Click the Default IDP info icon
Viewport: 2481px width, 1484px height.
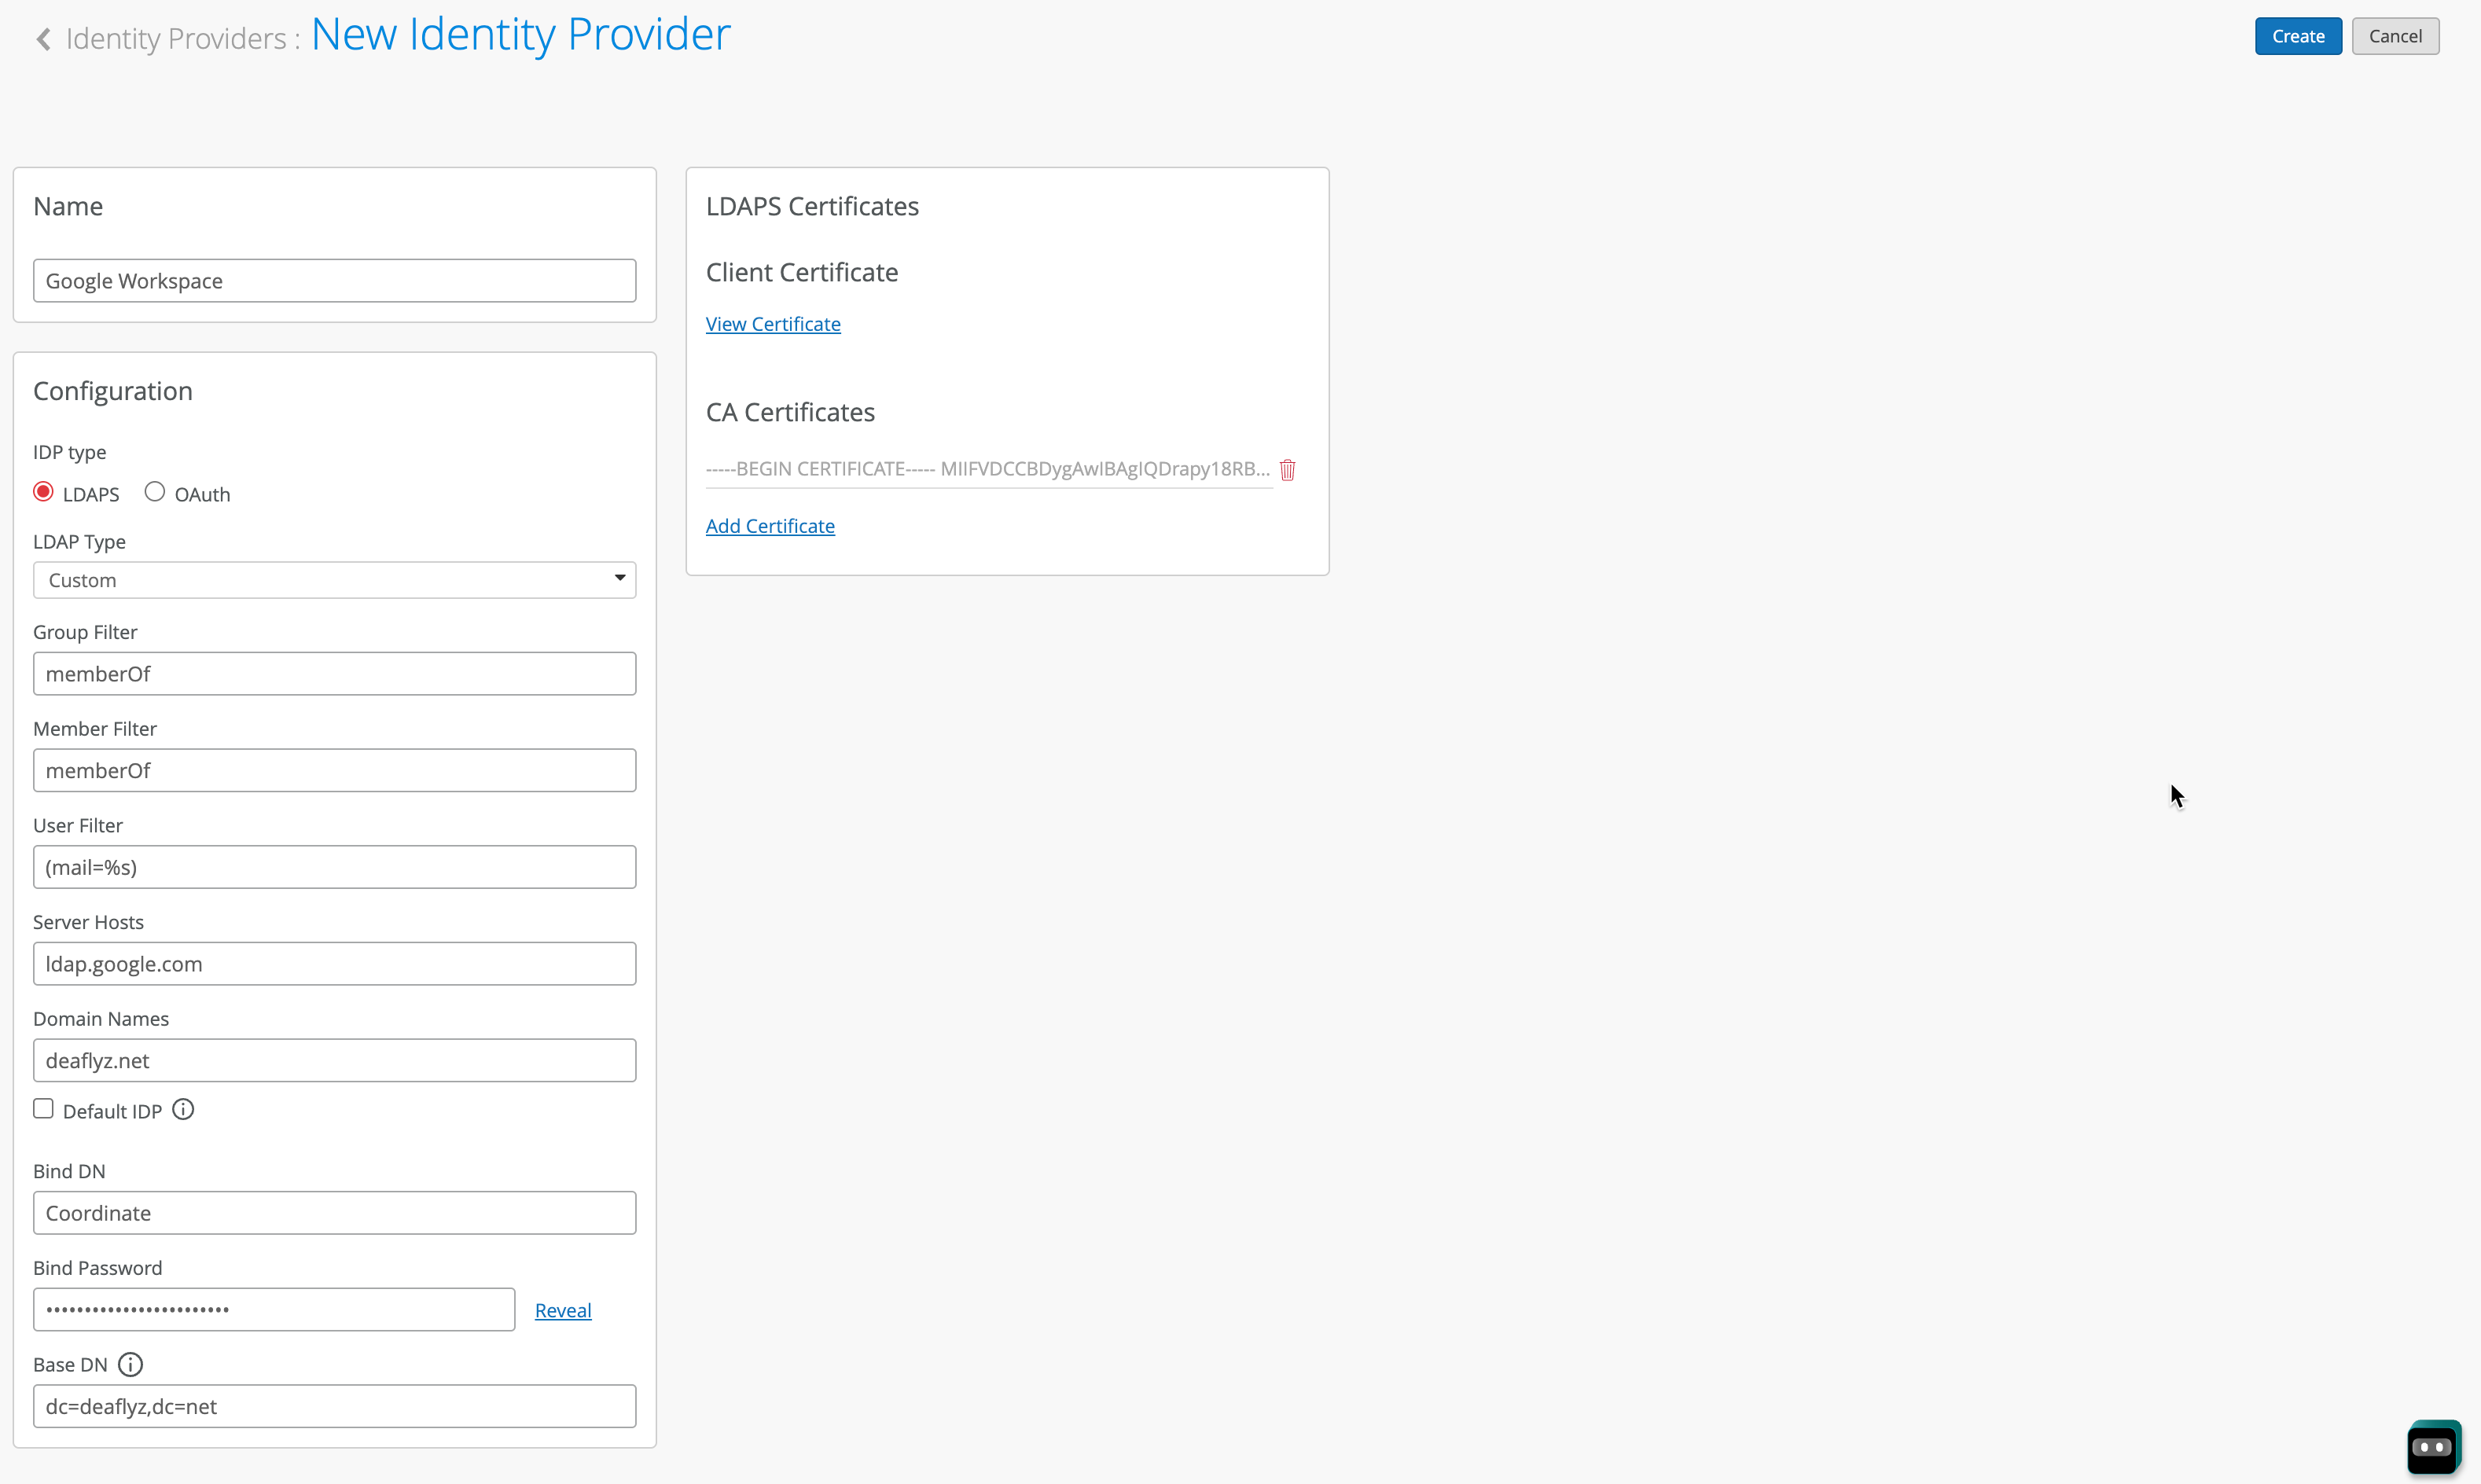(183, 1109)
